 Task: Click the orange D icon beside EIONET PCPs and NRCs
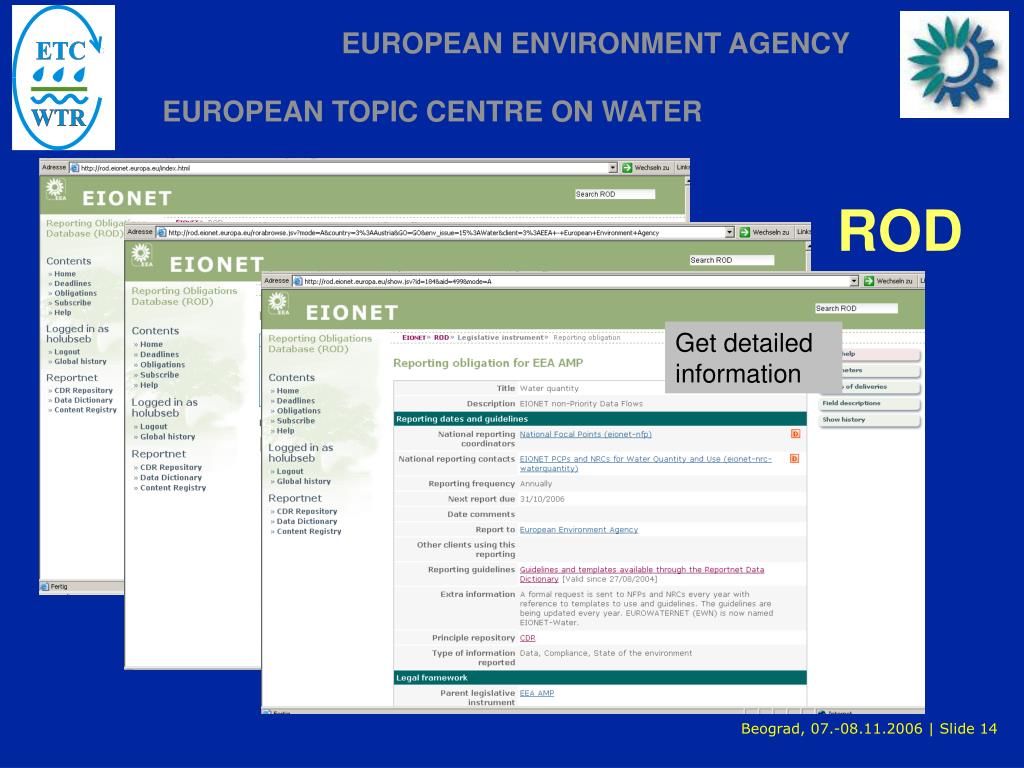(x=795, y=458)
